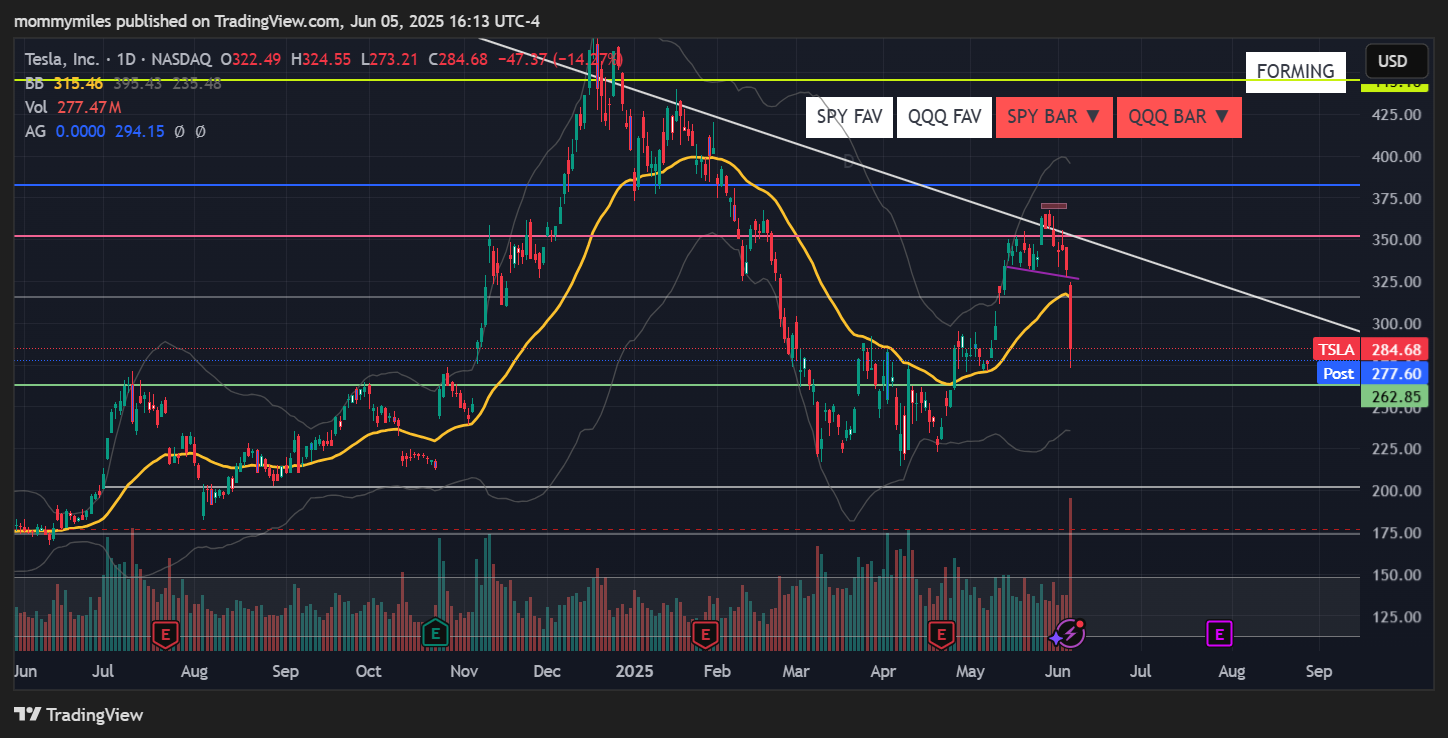The image size is (1448, 738).
Task: Click the red earnings marker before May
Action: tap(940, 633)
